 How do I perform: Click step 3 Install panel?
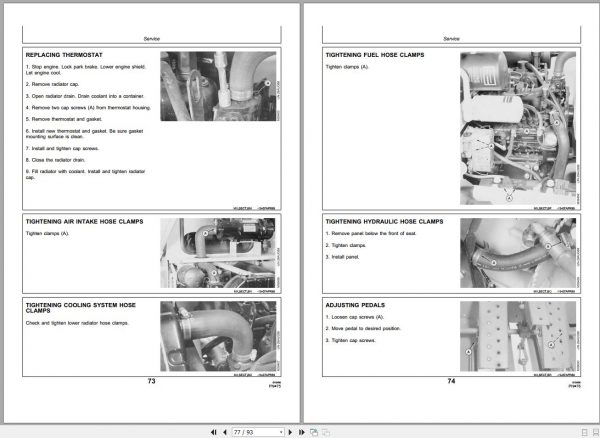(342, 257)
